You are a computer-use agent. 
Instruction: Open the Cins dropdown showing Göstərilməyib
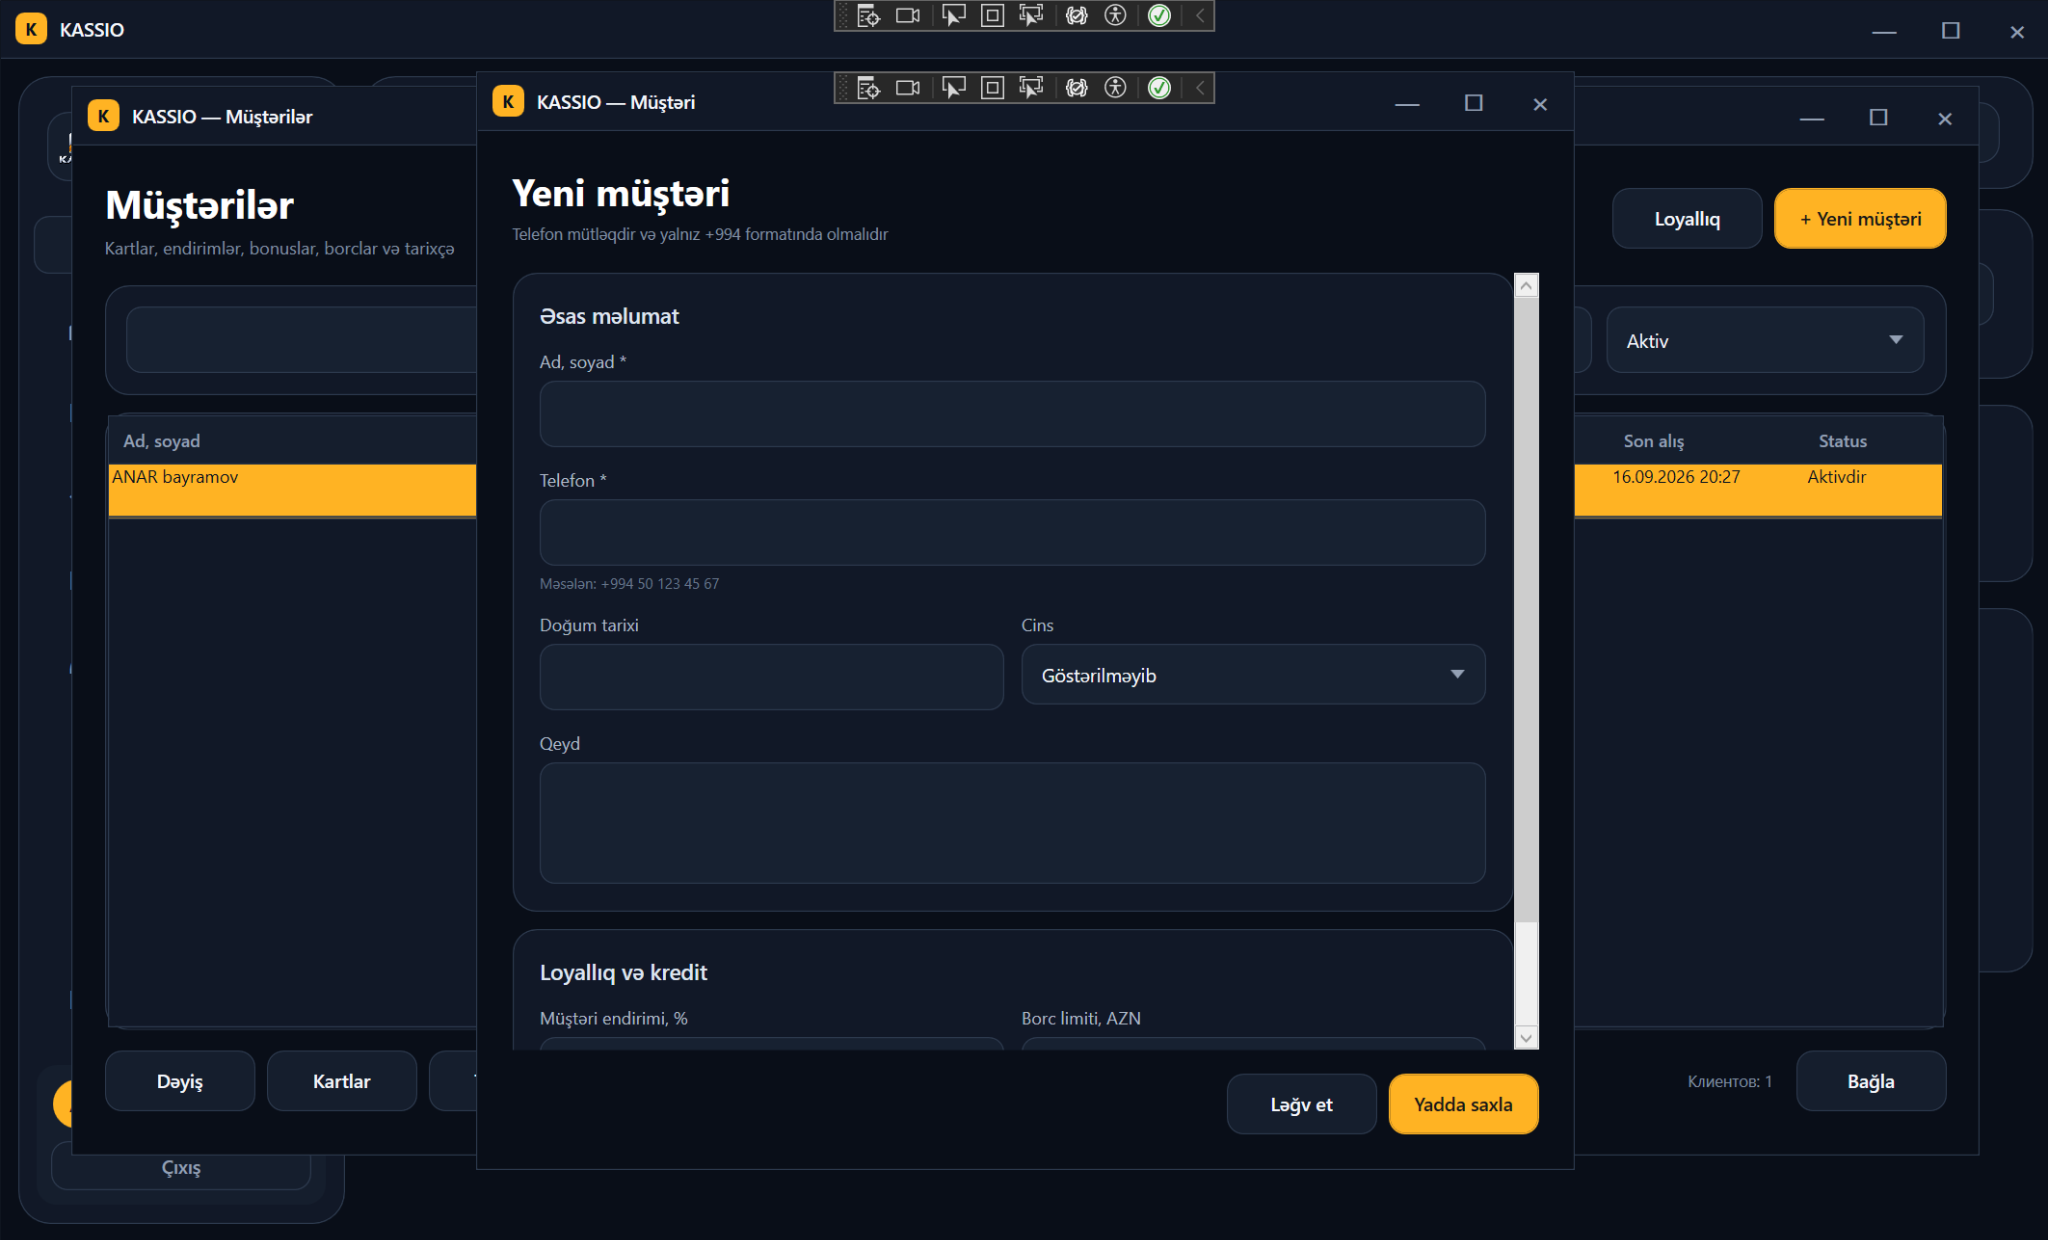click(1253, 675)
